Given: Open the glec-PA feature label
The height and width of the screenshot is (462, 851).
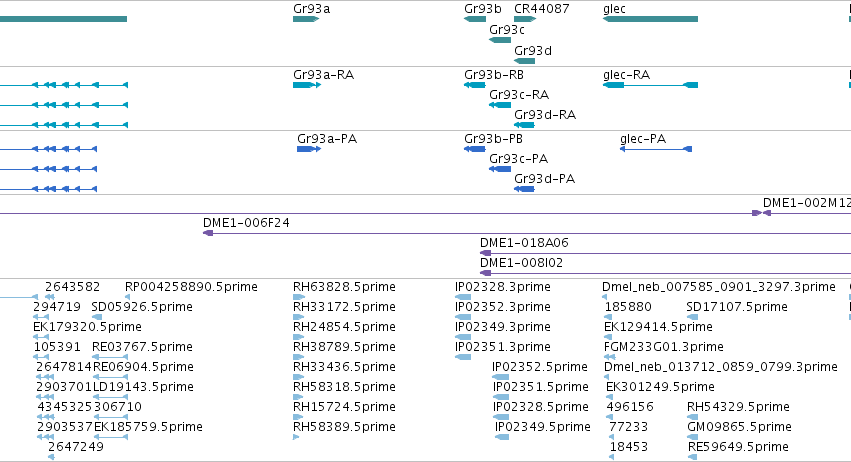Looking at the screenshot, I should [643, 139].
